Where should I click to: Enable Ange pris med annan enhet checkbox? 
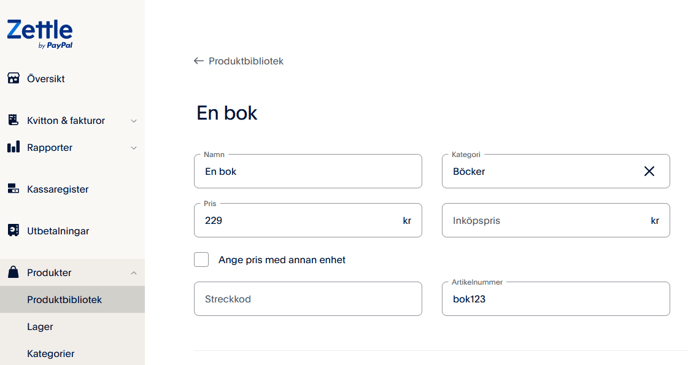(x=201, y=259)
